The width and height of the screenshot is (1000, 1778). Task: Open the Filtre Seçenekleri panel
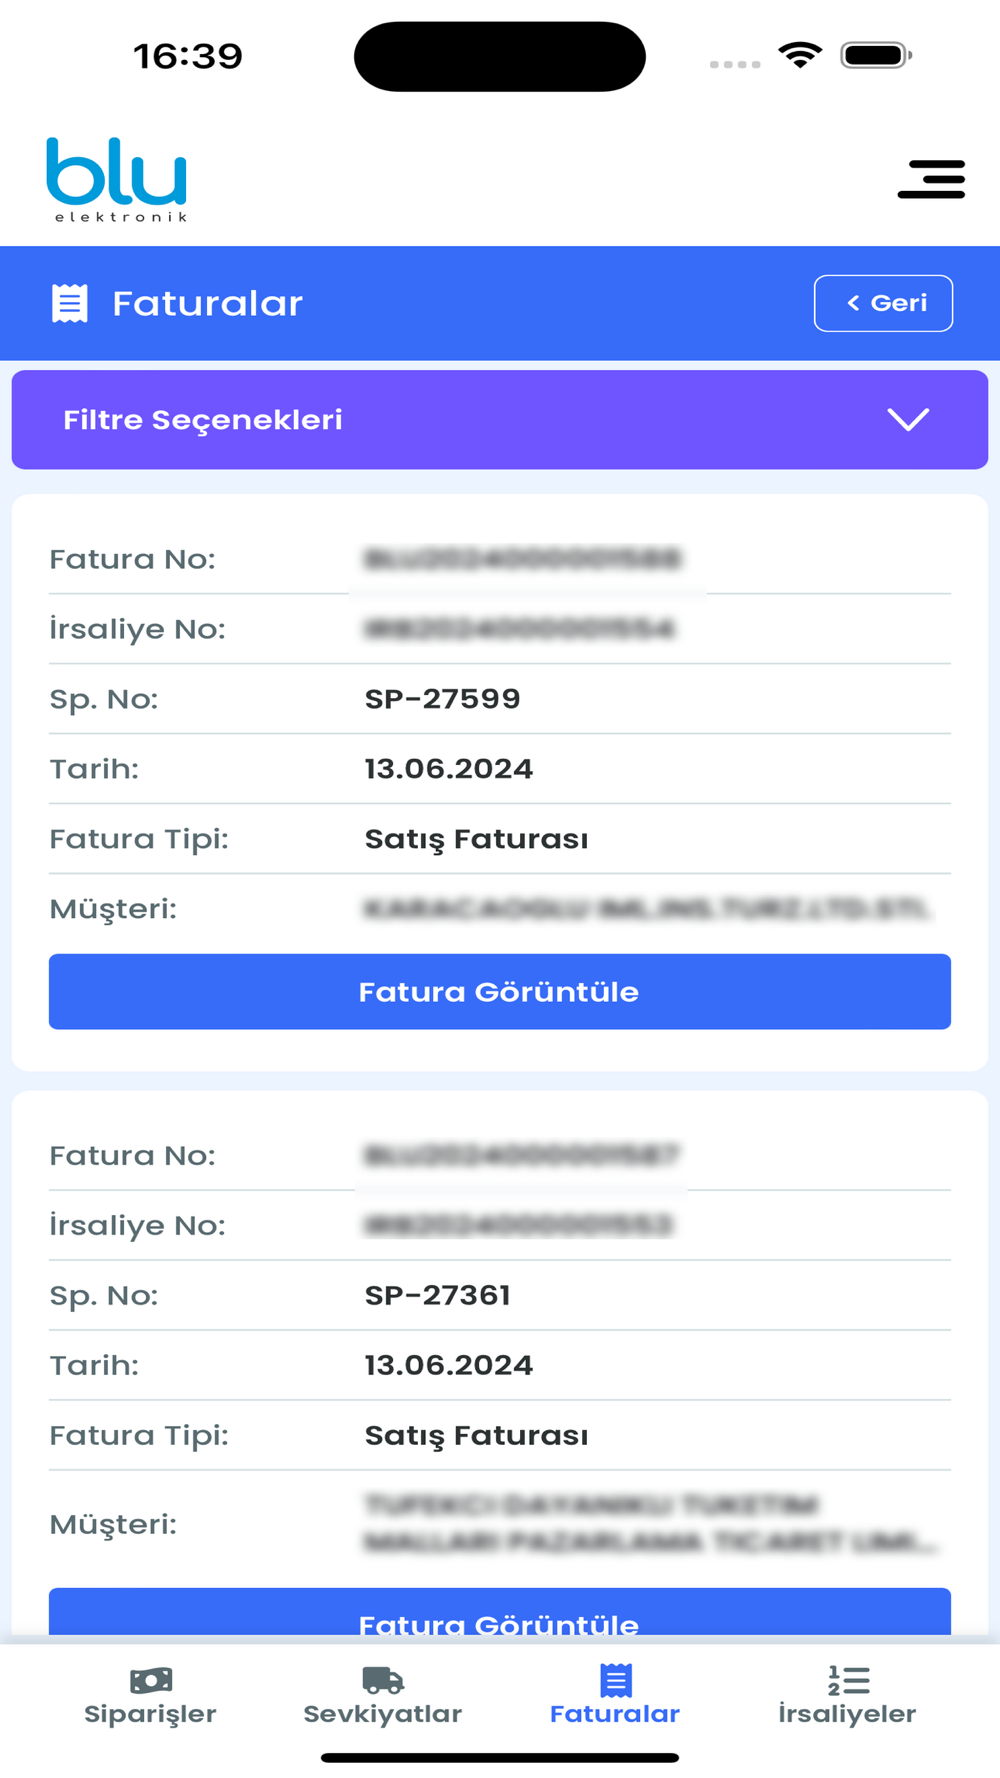coord(500,420)
